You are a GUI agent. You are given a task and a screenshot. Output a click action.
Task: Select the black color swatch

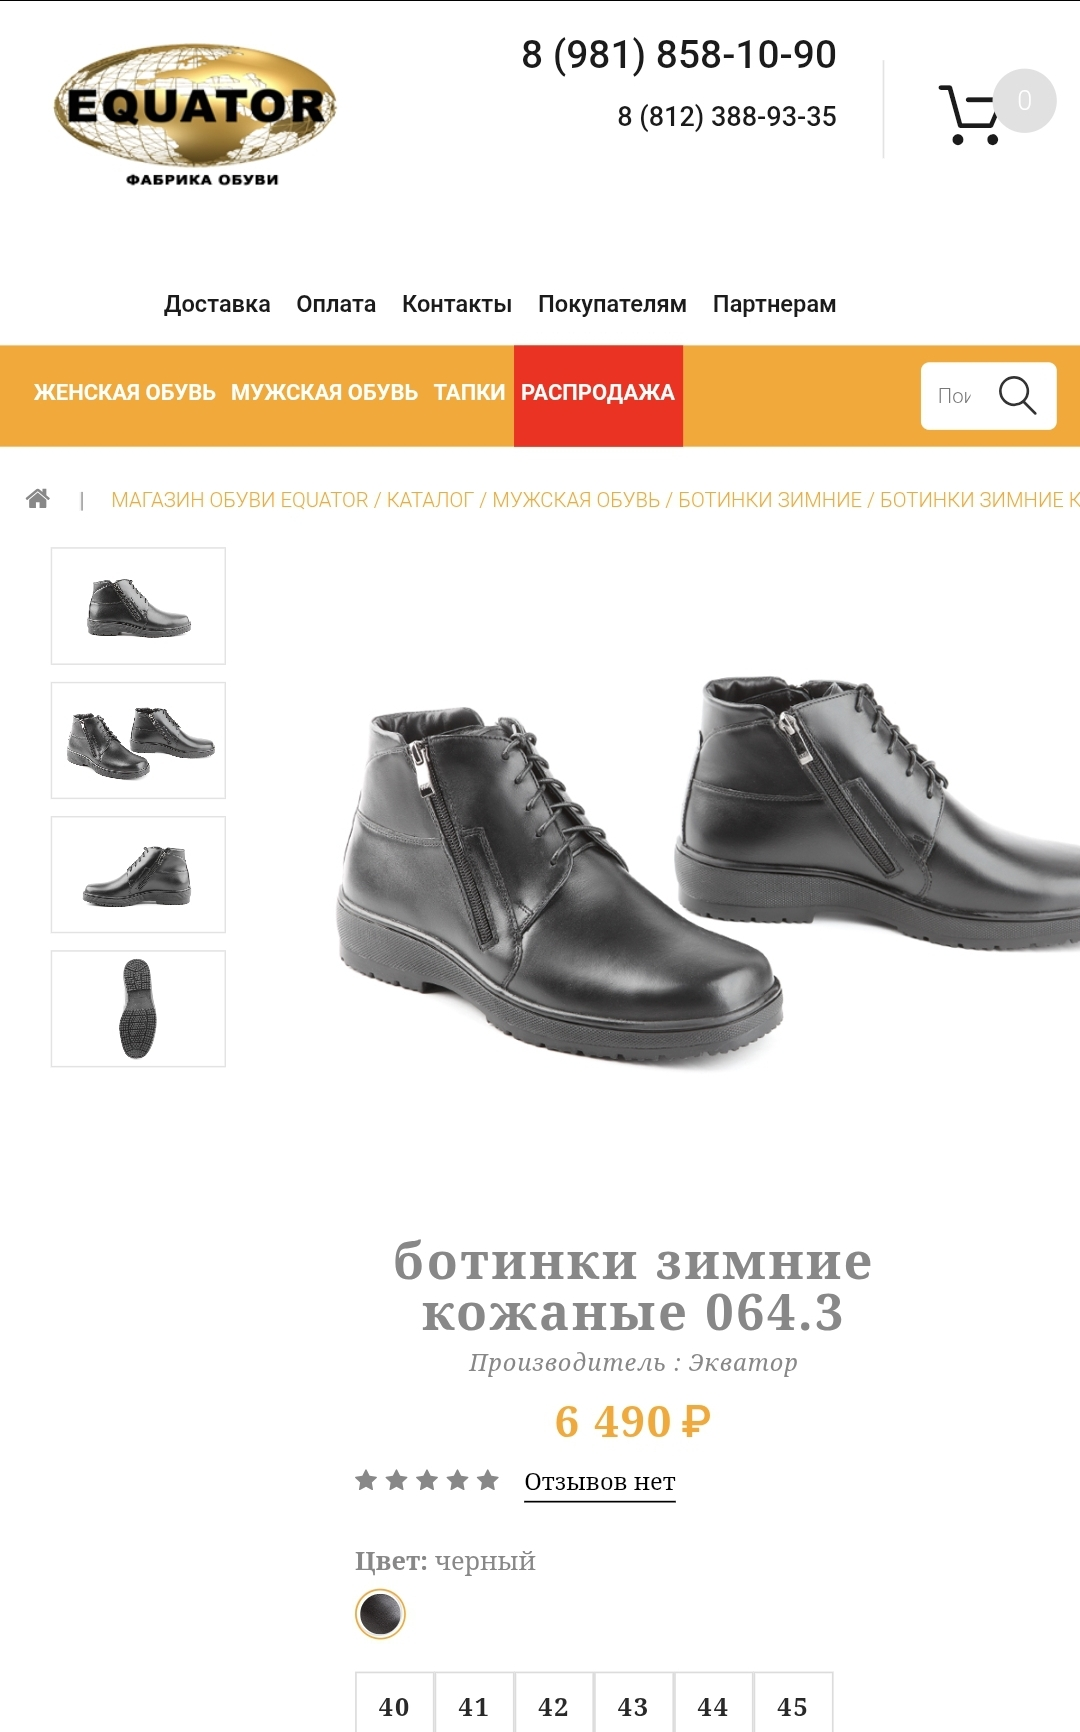(x=380, y=1613)
